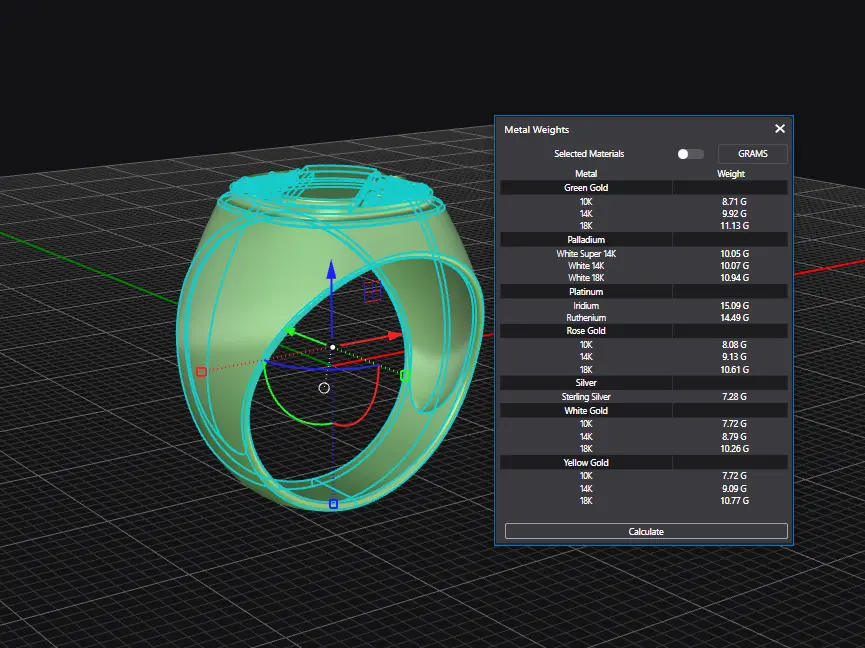The image size is (865, 648).
Task: Click the Weight column header
Action: [731, 174]
